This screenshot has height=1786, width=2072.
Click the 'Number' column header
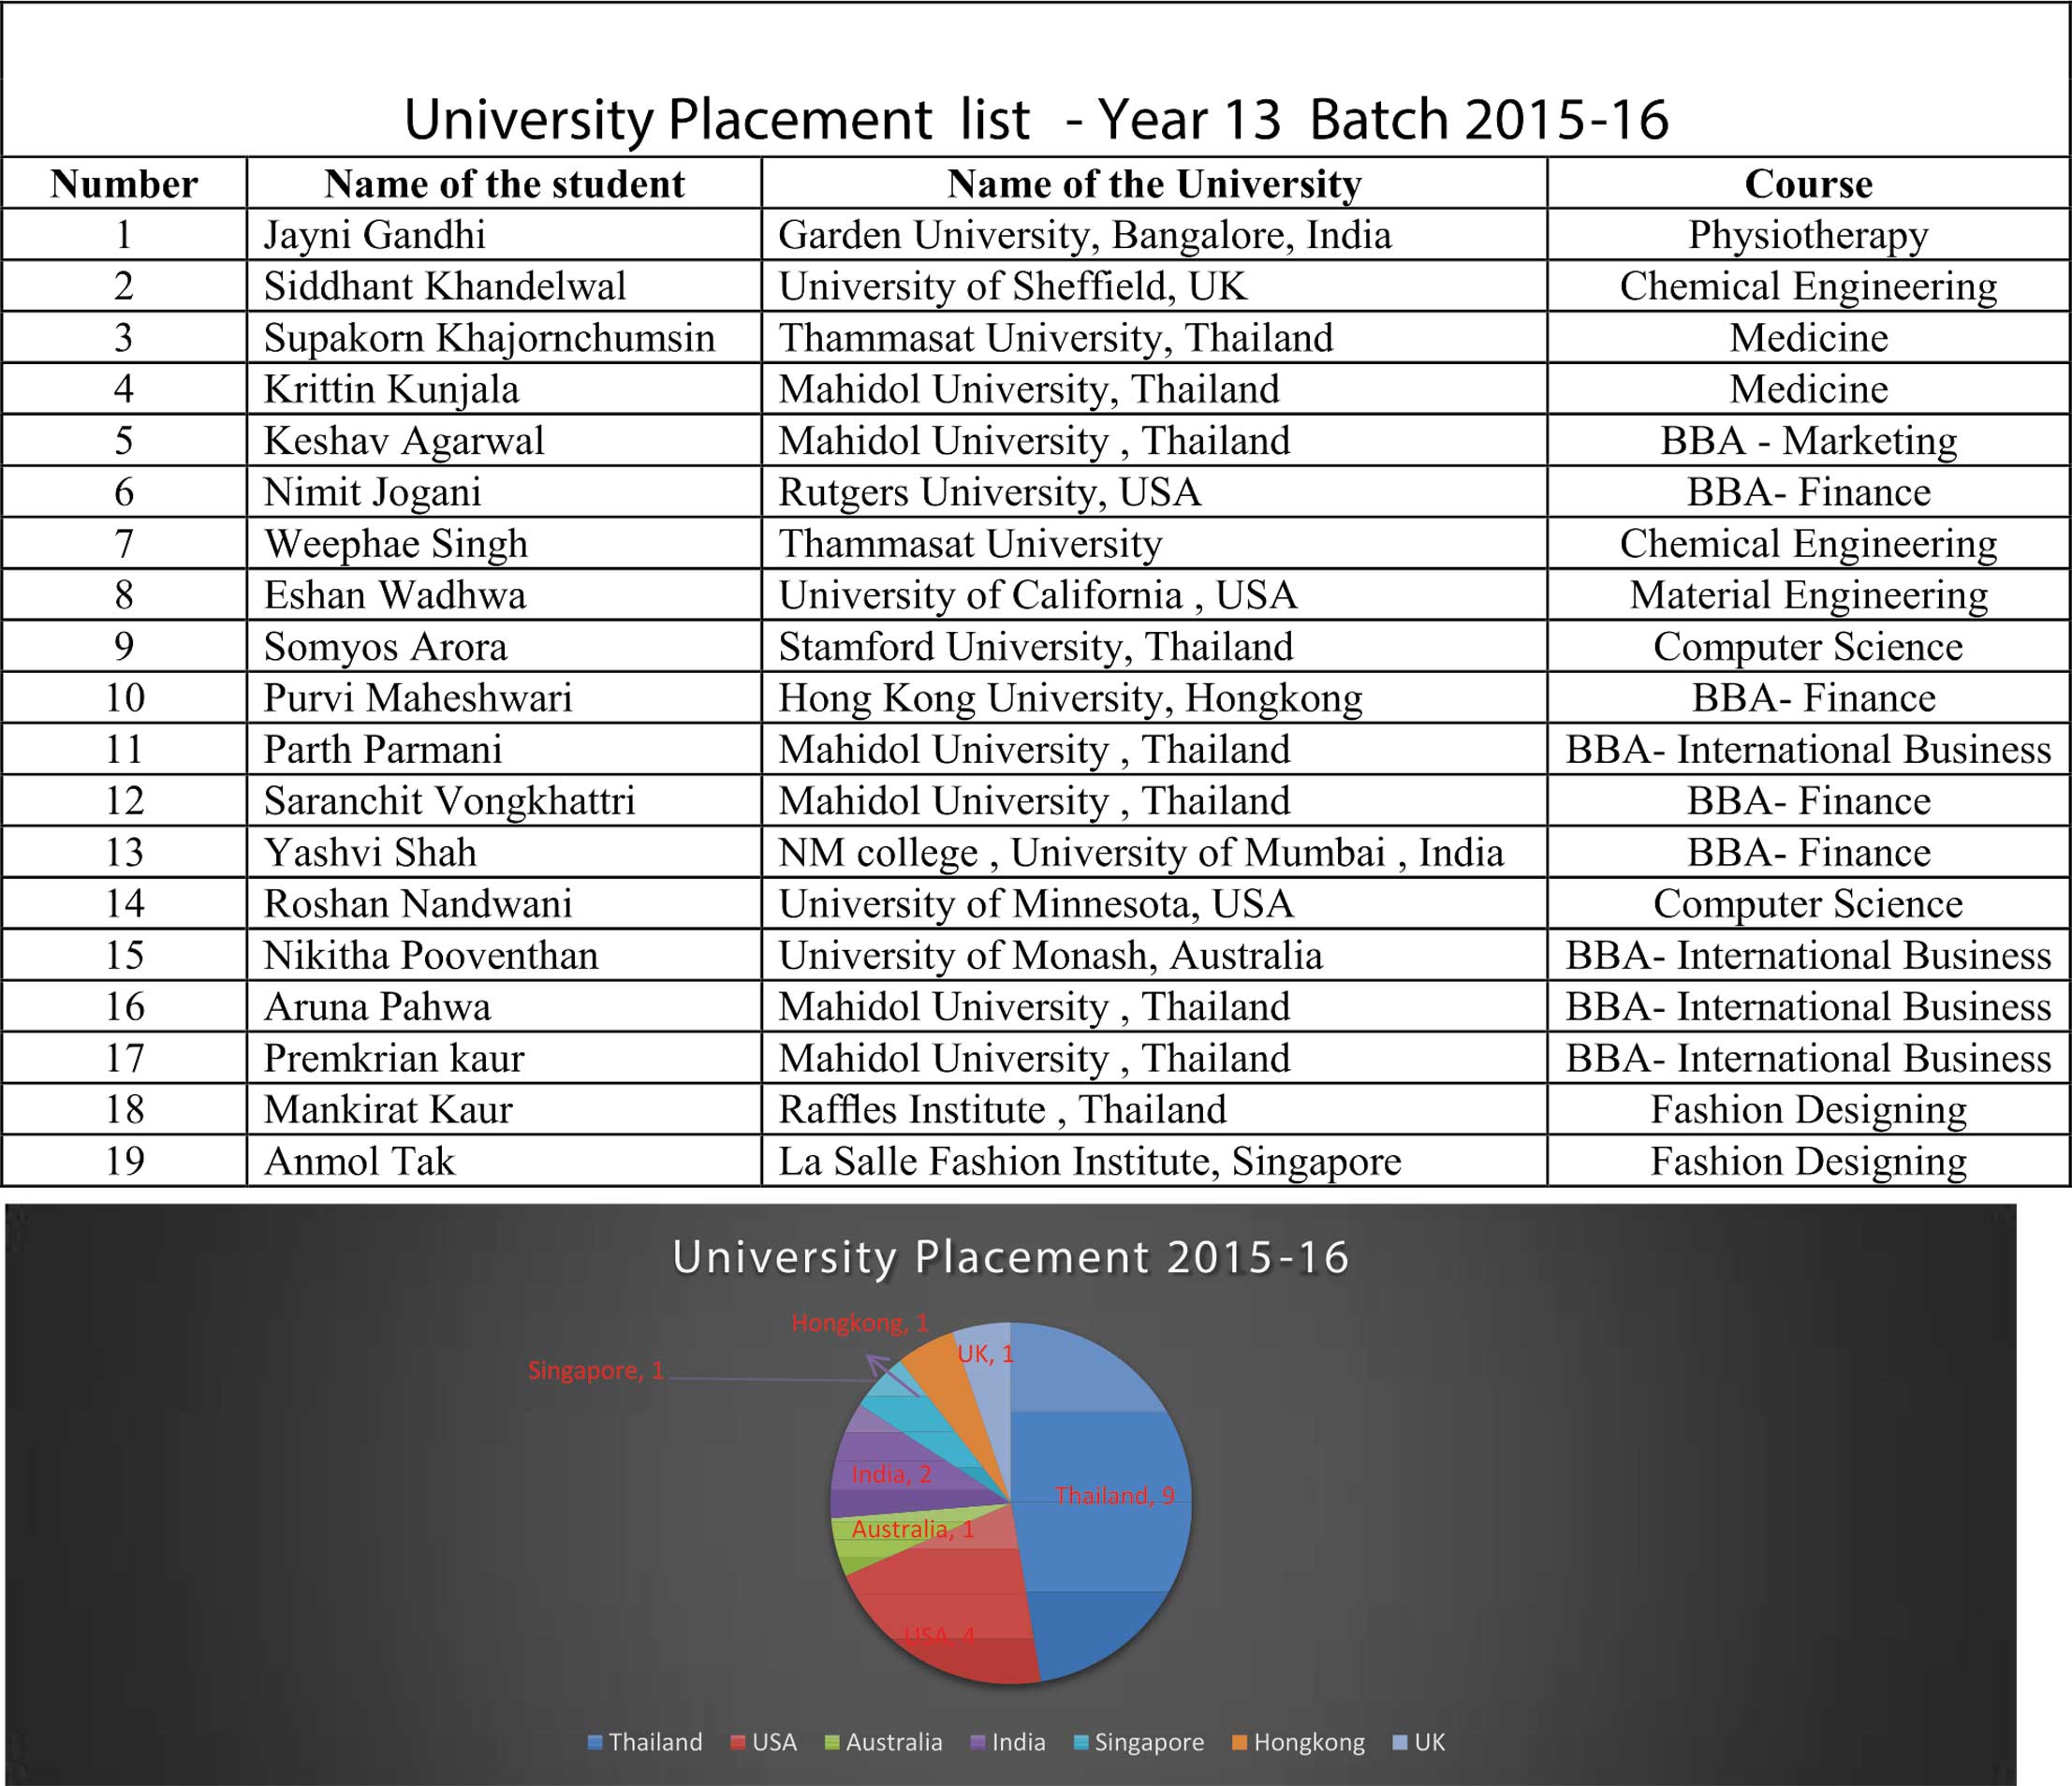tap(124, 184)
